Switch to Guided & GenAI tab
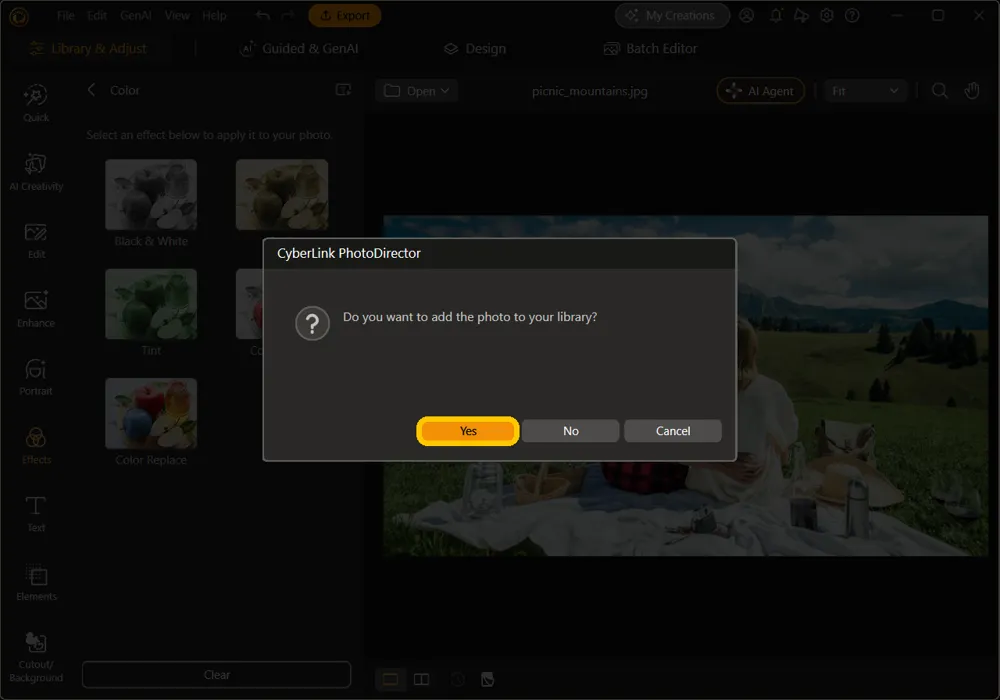This screenshot has height=700, width=1000. (x=299, y=48)
